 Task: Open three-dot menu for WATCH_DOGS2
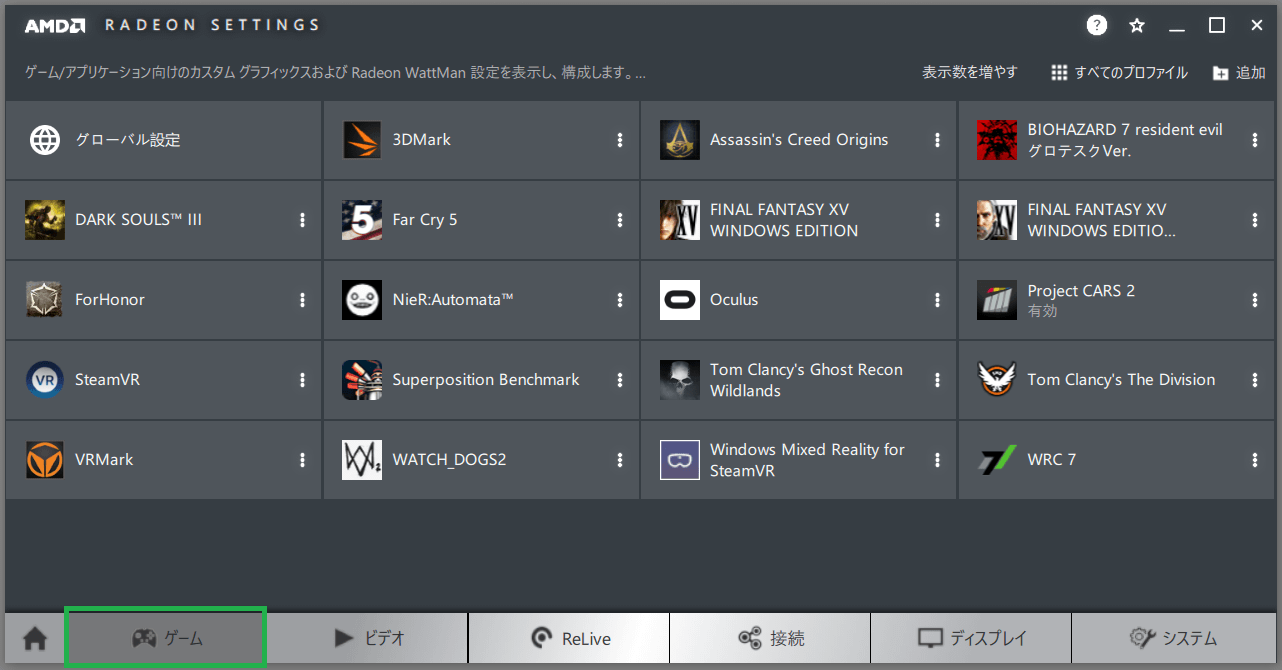click(x=620, y=460)
